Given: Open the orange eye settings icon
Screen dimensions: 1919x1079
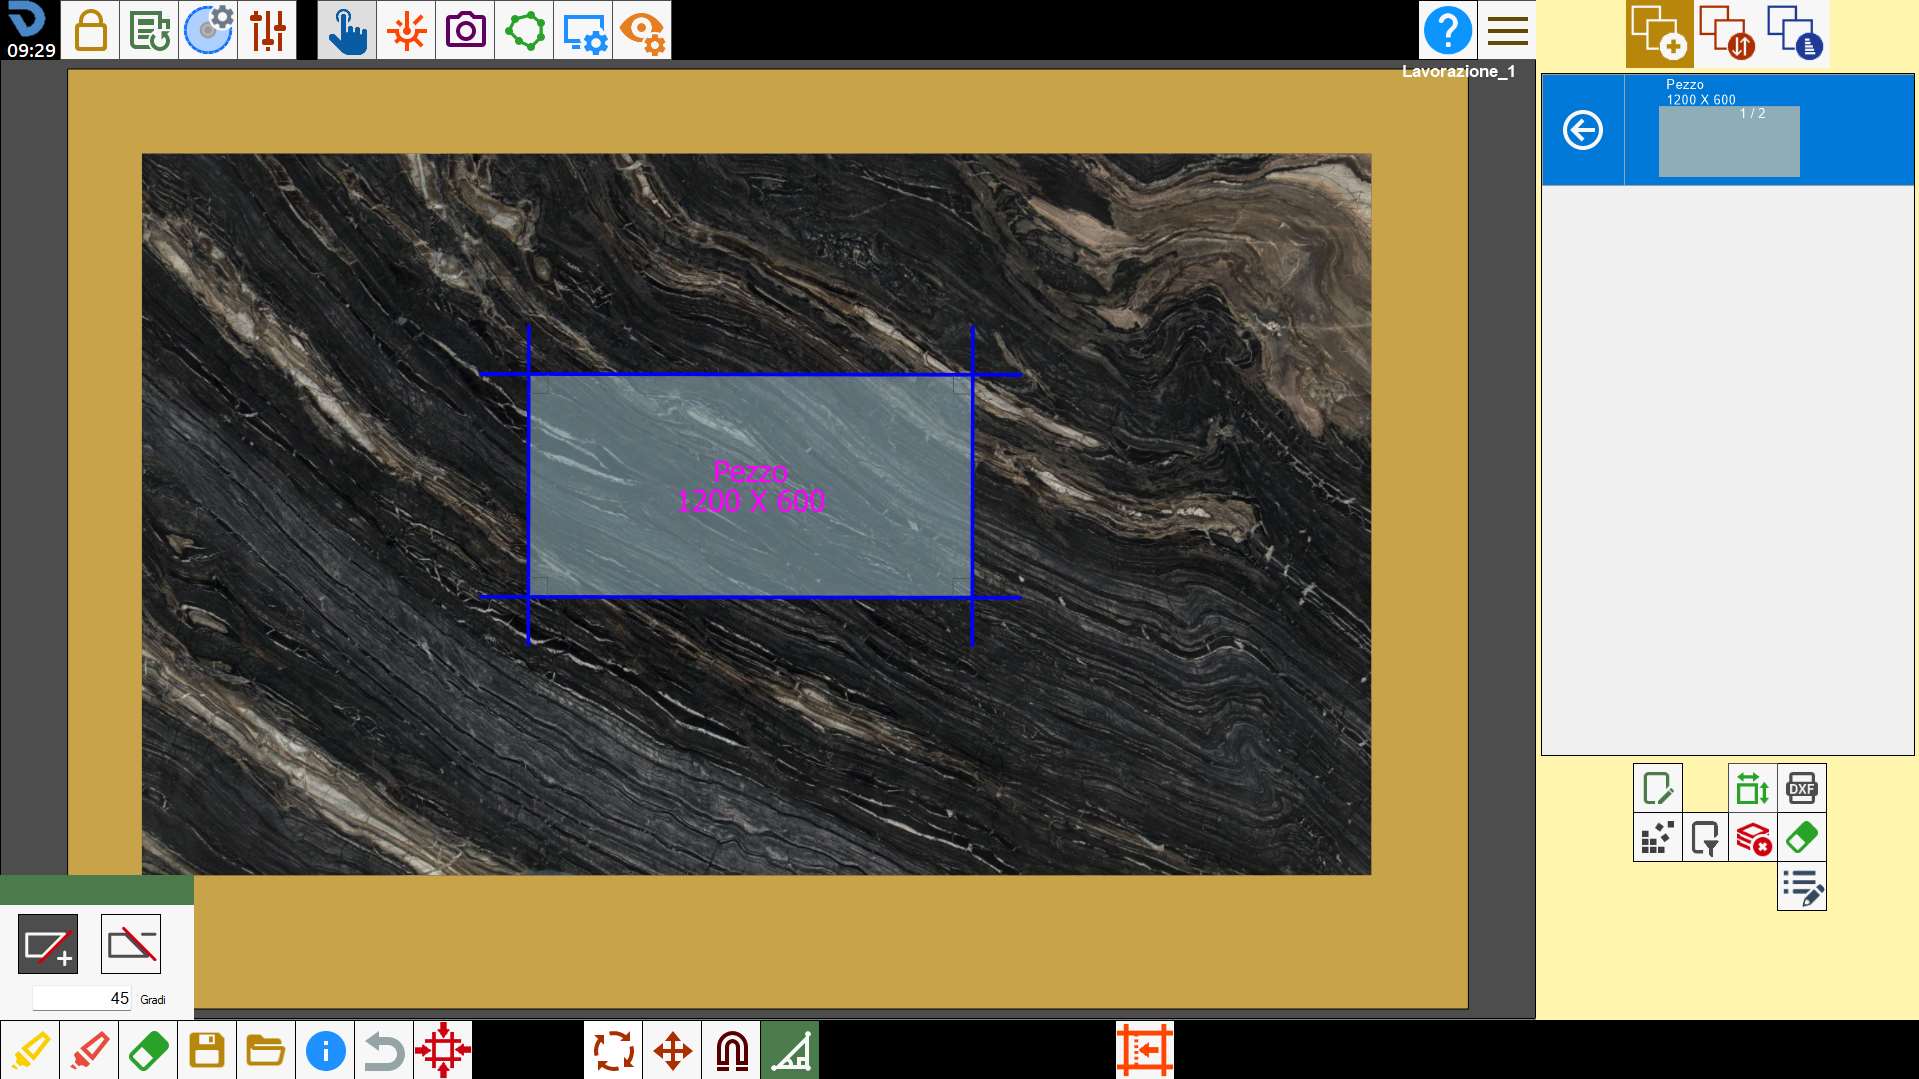Looking at the screenshot, I should coord(642,30).
